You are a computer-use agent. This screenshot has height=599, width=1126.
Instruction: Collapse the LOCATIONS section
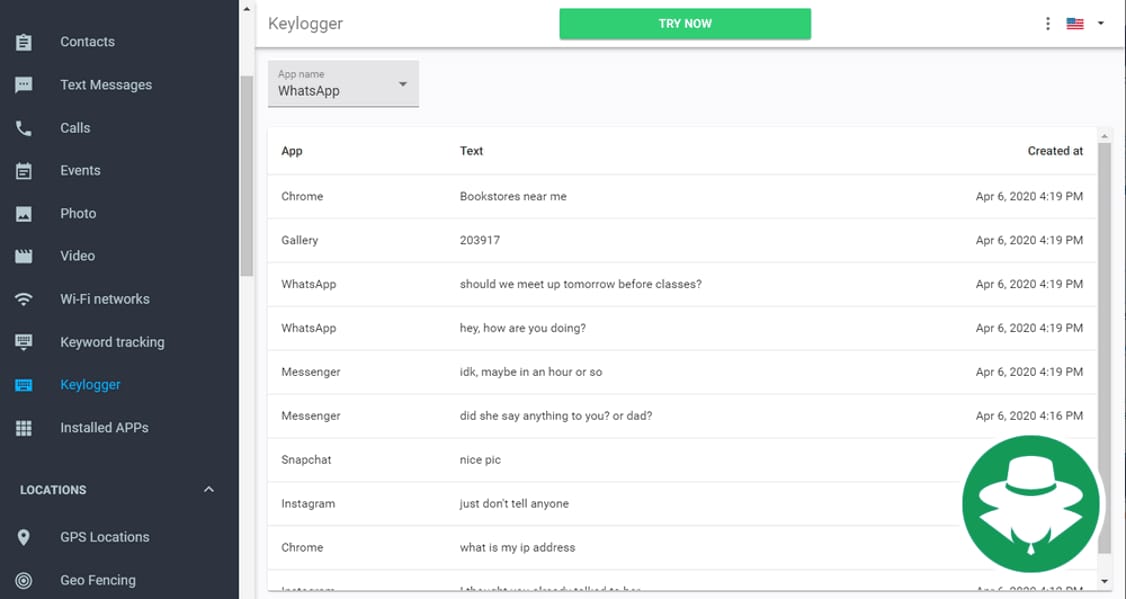208,489
